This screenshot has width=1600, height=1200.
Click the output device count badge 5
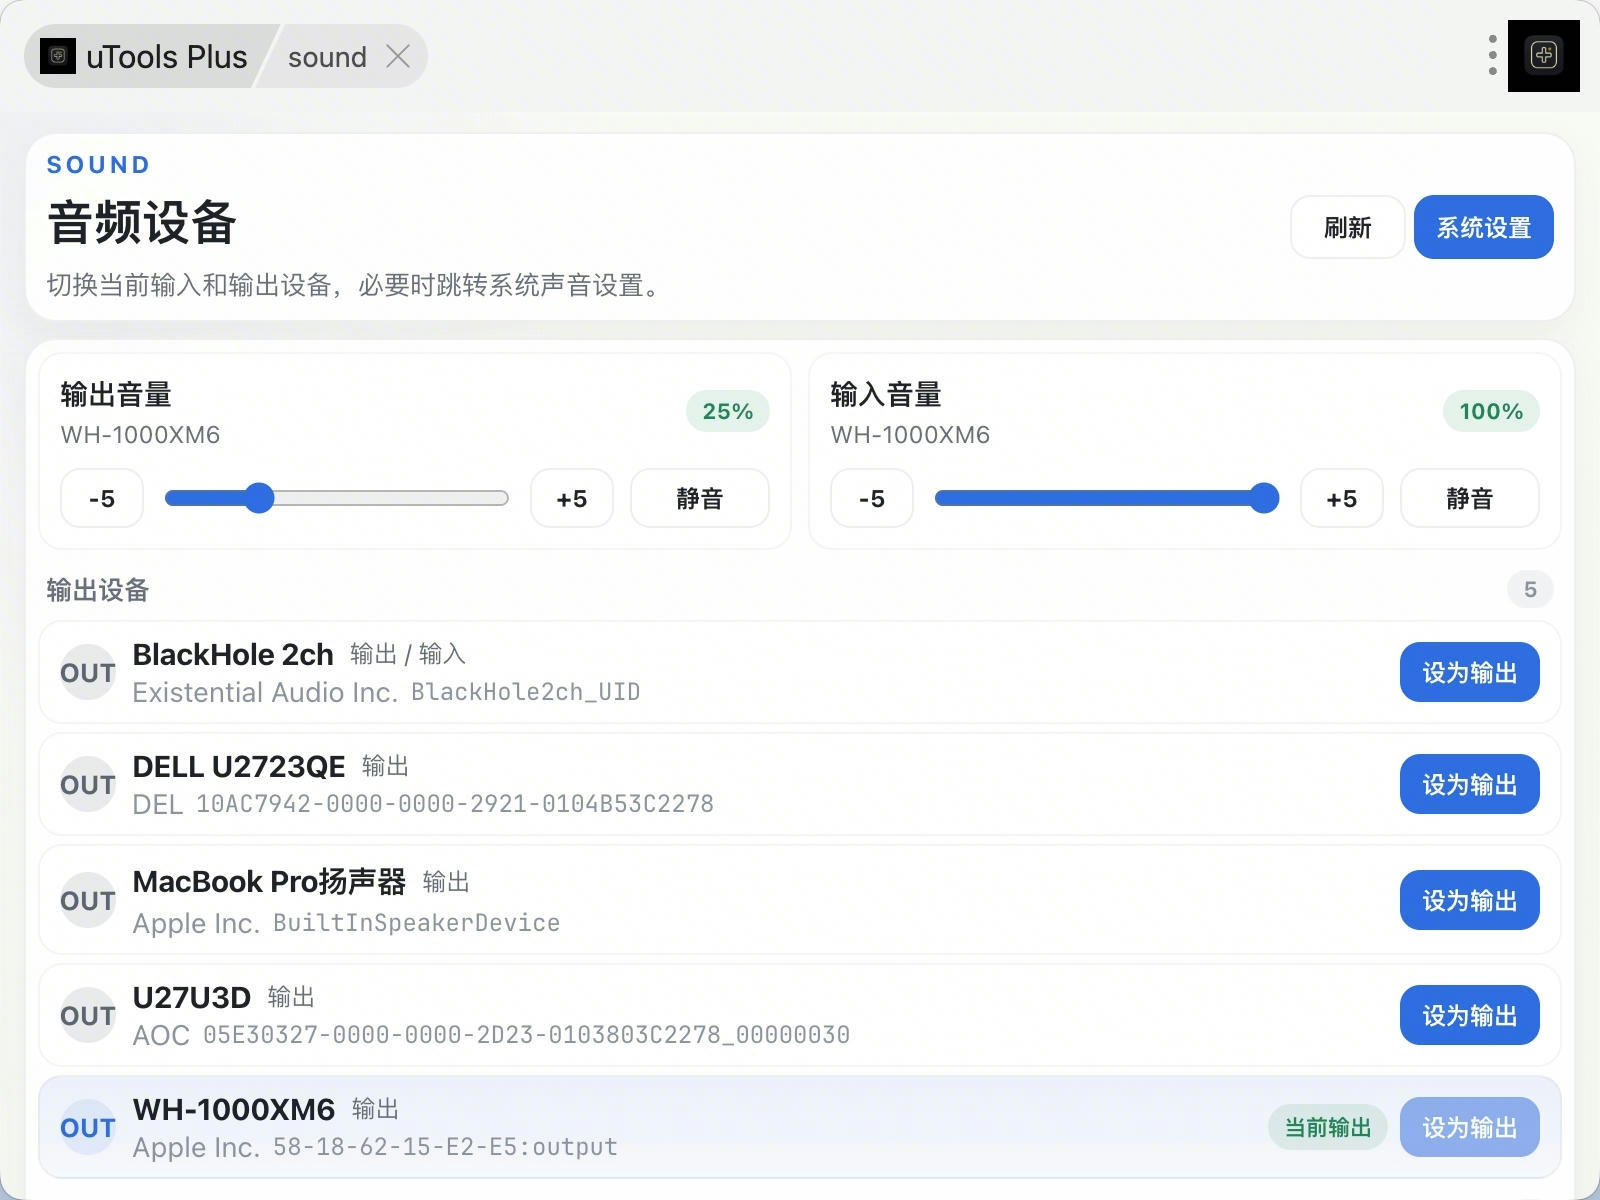tap(1530, 590)
